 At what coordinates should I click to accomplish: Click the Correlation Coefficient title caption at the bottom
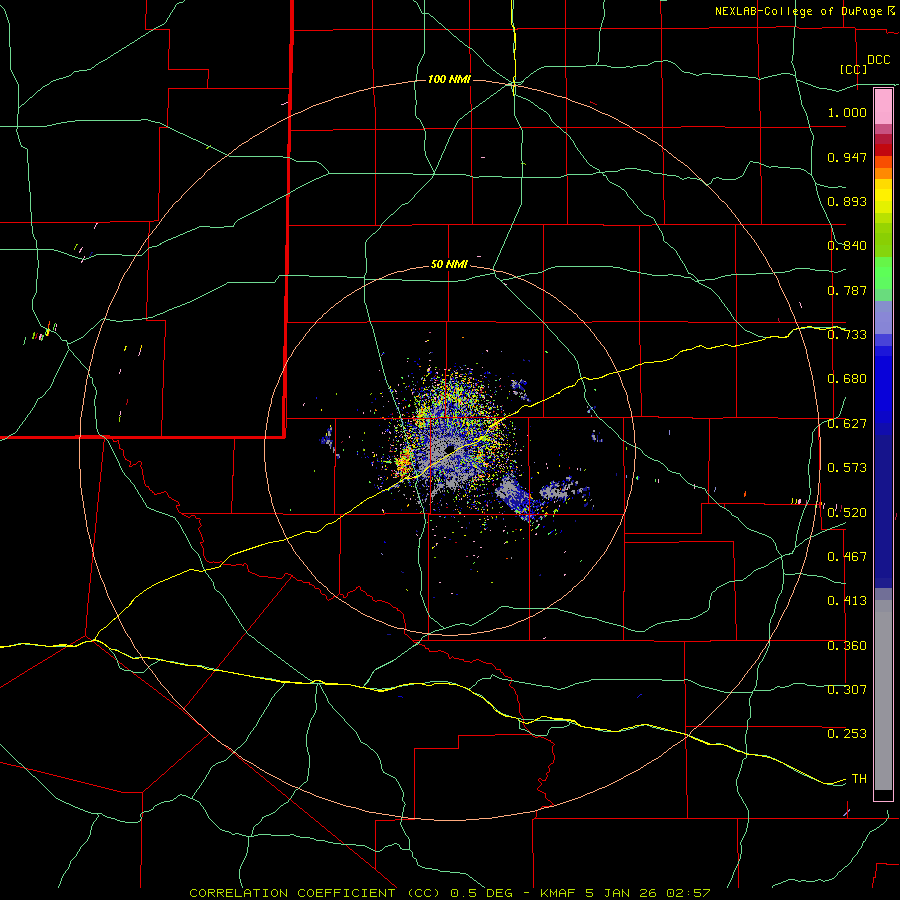click(450, 893)
